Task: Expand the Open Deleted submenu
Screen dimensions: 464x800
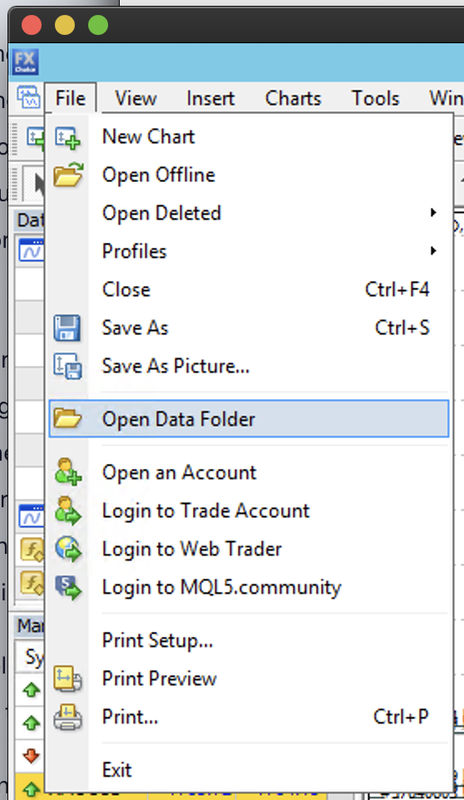Action: [249, 213]
